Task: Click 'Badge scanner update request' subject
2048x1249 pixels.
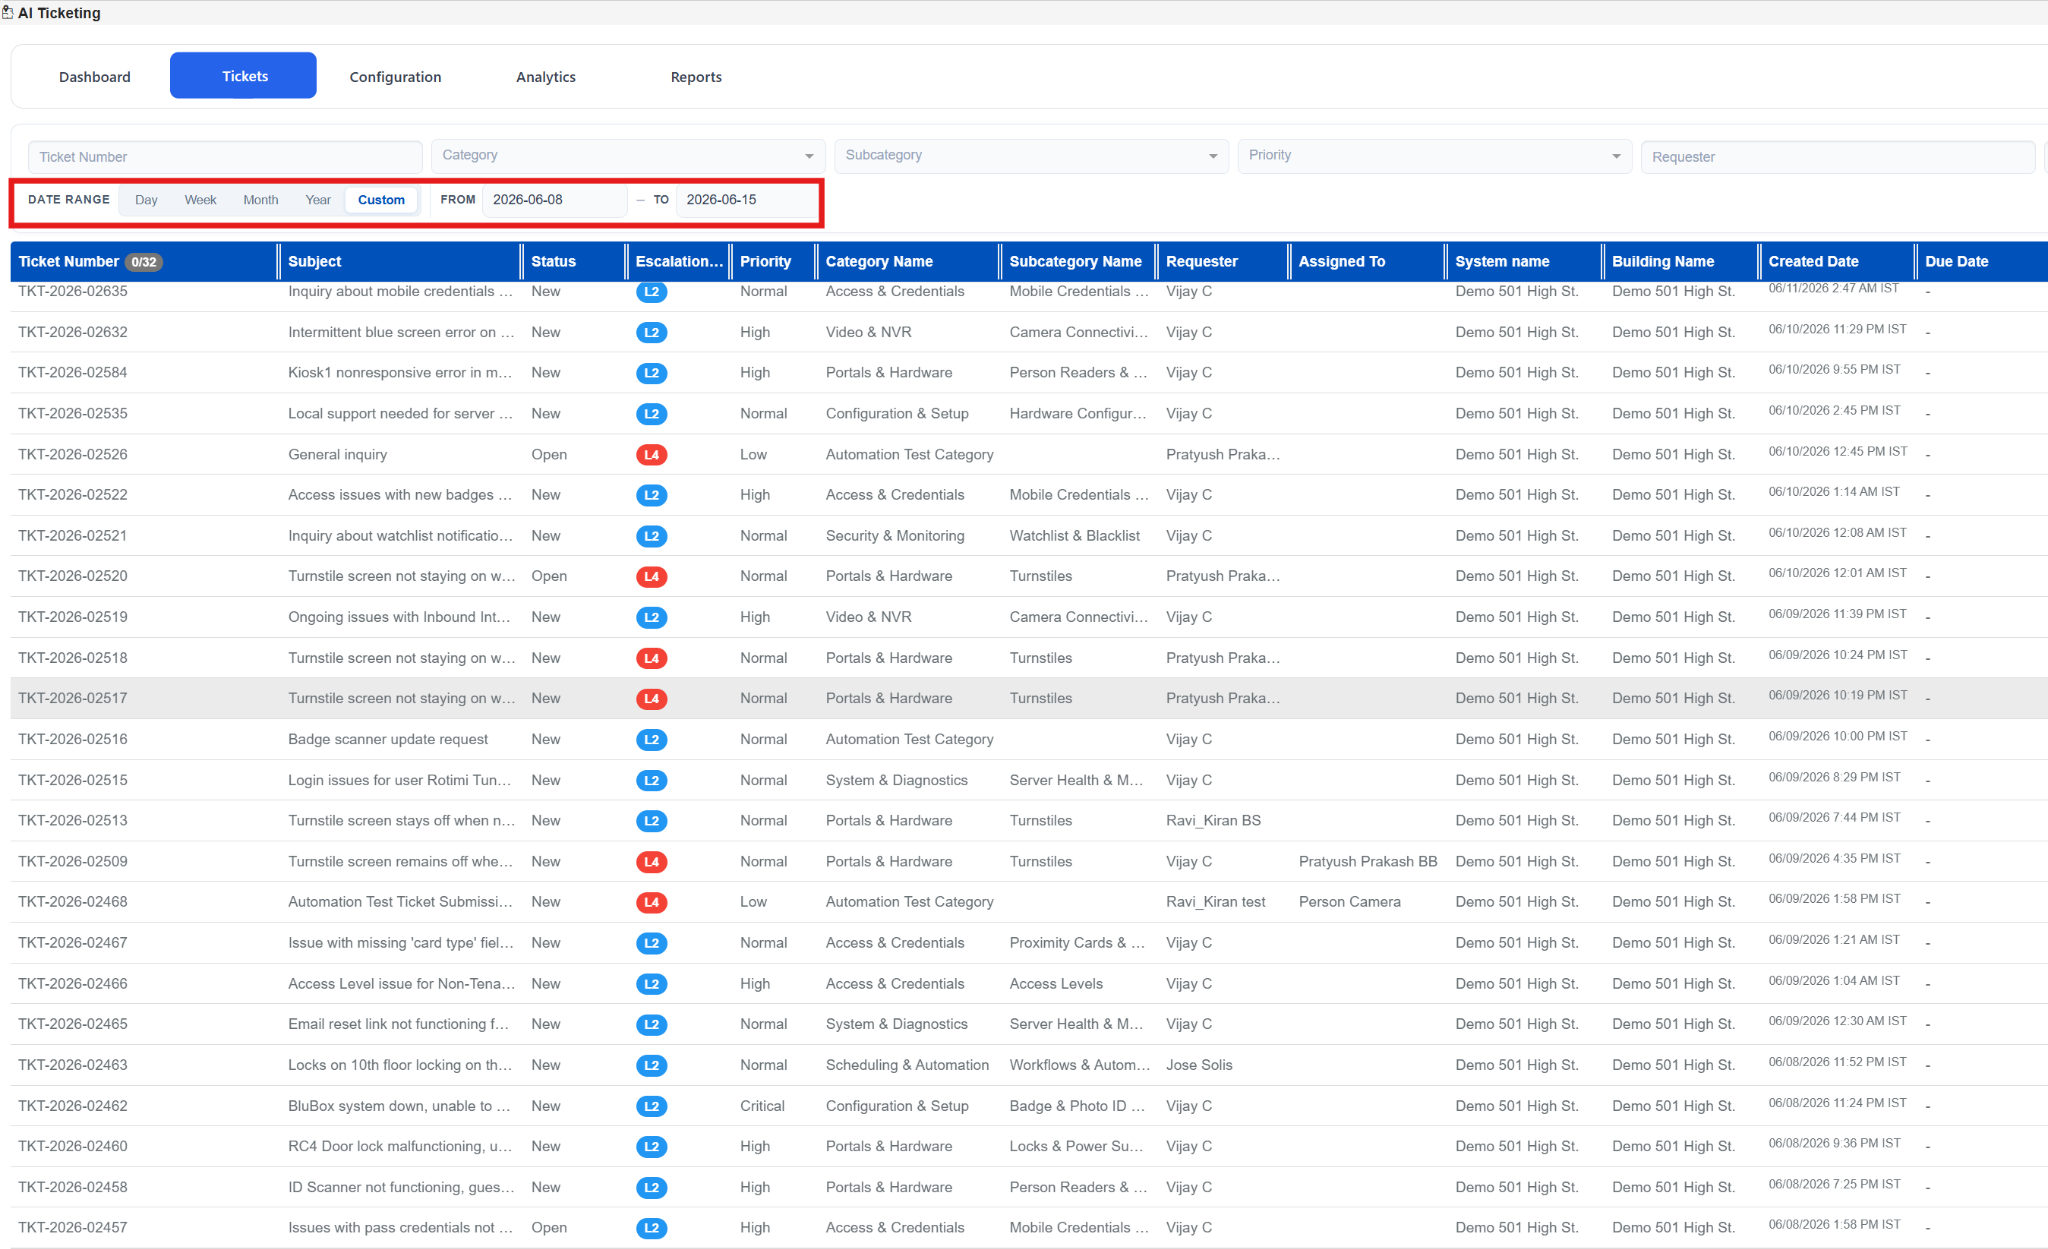Action: click(388, 740)
